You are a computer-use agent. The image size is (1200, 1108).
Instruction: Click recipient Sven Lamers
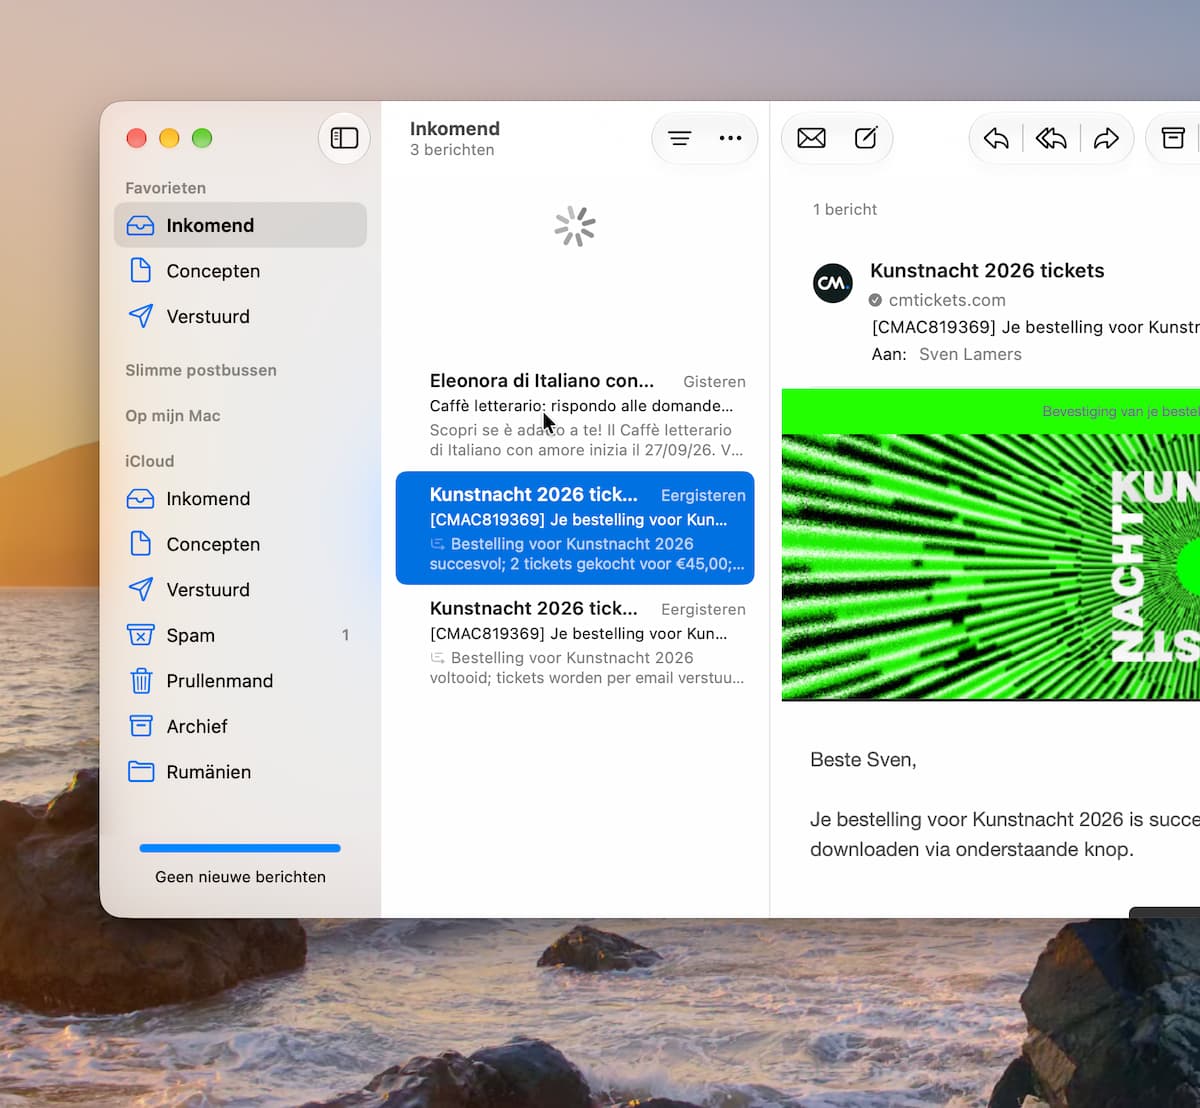tap(970, 354)
